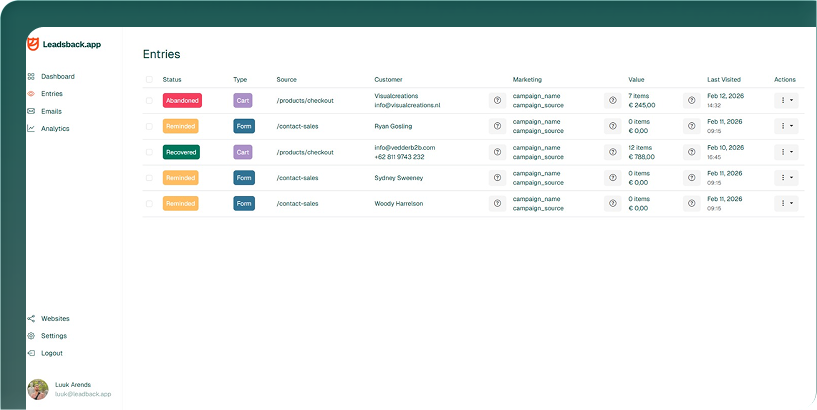Screen dimensions: 817x410
Task: Click the Emails envelope icon
Action: coord(31,111)
